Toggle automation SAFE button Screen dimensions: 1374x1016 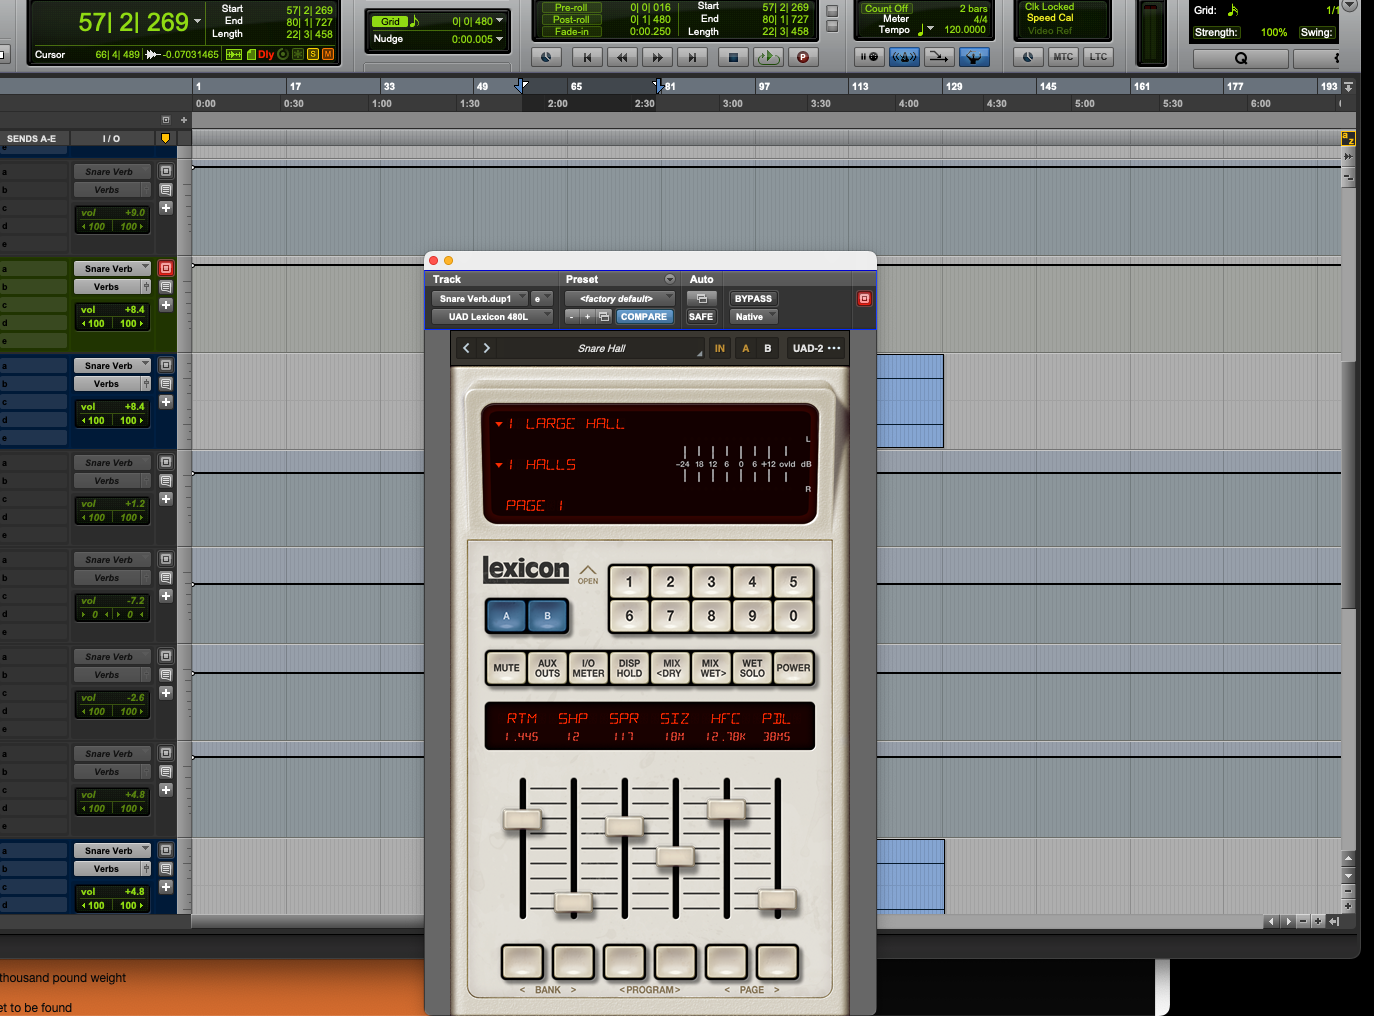coord(701,317)
